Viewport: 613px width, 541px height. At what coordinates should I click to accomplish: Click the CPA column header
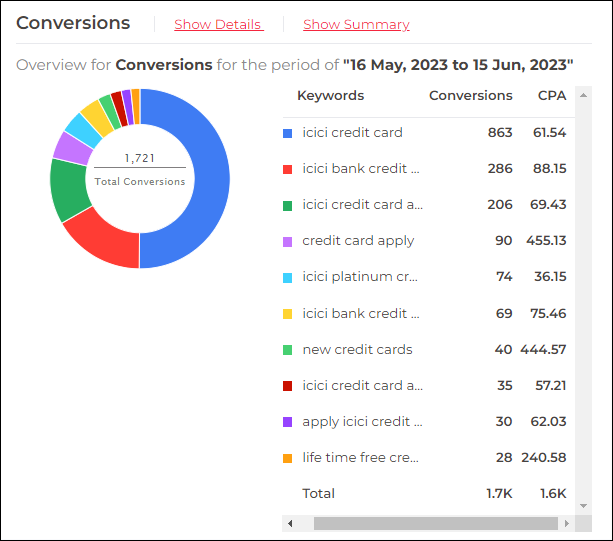pos(552,95)
